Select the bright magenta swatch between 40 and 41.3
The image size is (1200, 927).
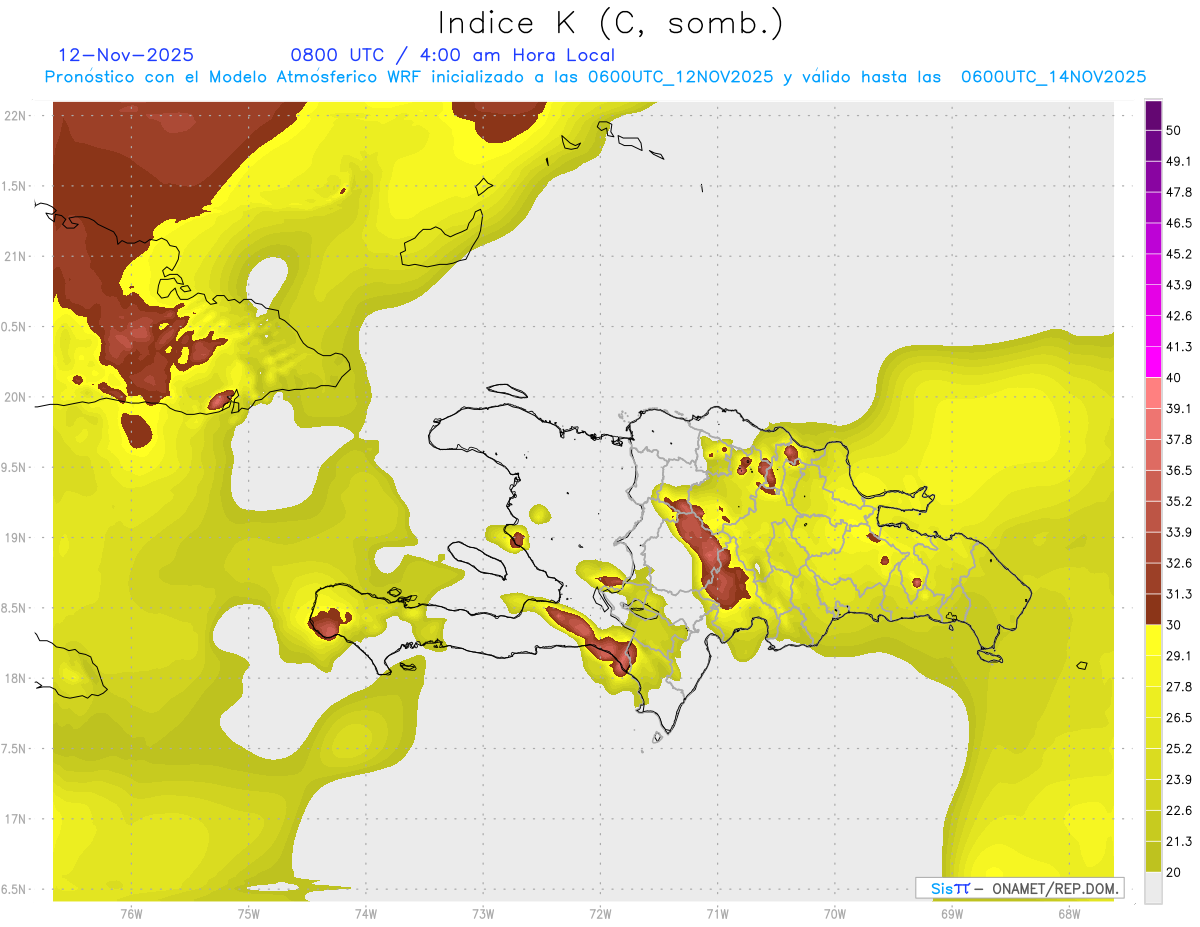(x=1153, y=362)
